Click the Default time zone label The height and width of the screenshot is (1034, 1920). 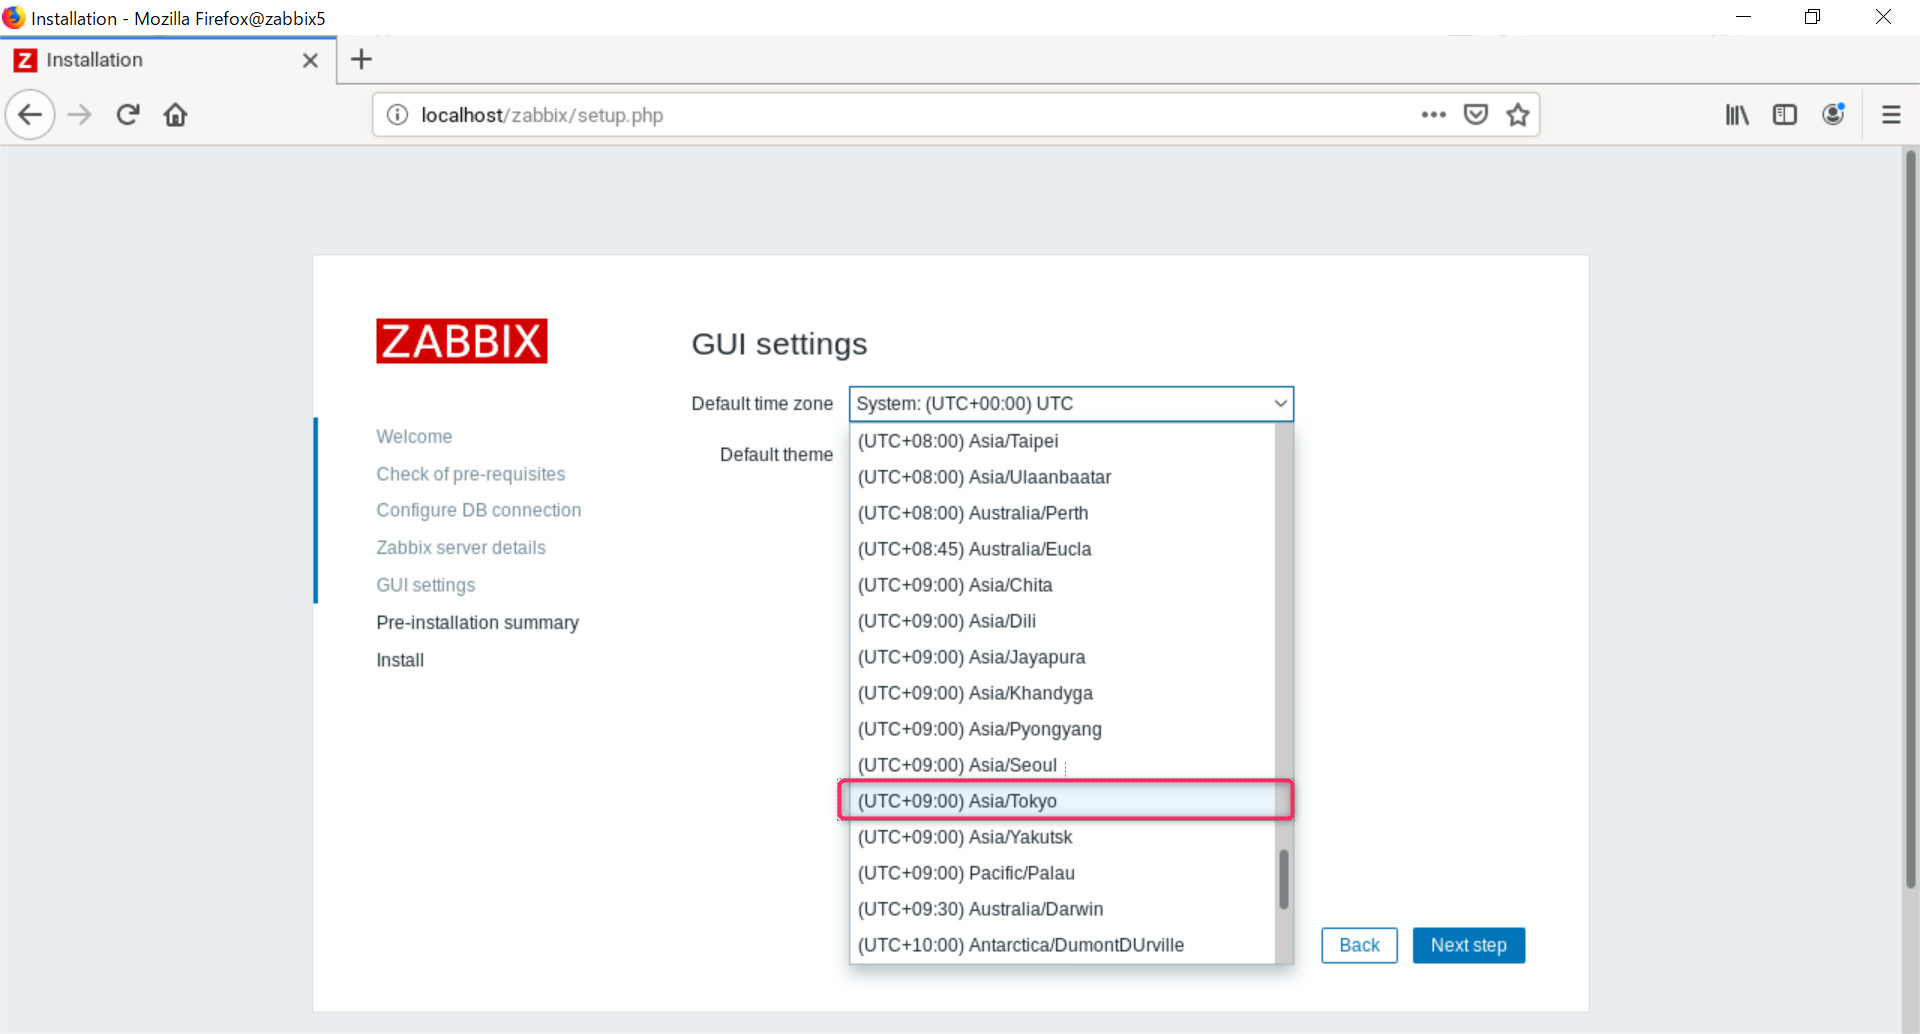762,404
